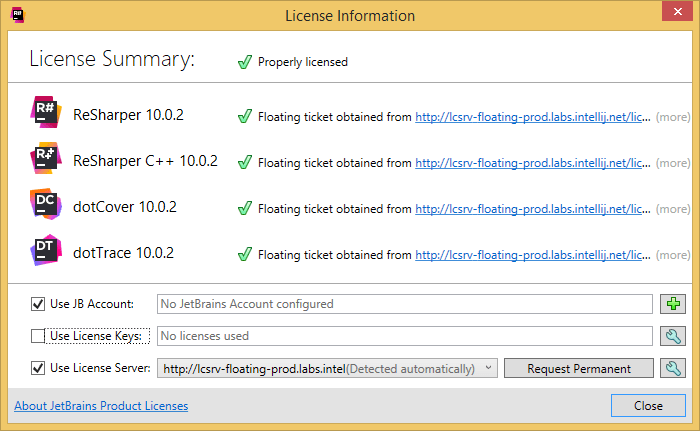700x431 pixels.
Task: Open the ReSharper C++ floating ticket URL
Action: click(532, 163)
